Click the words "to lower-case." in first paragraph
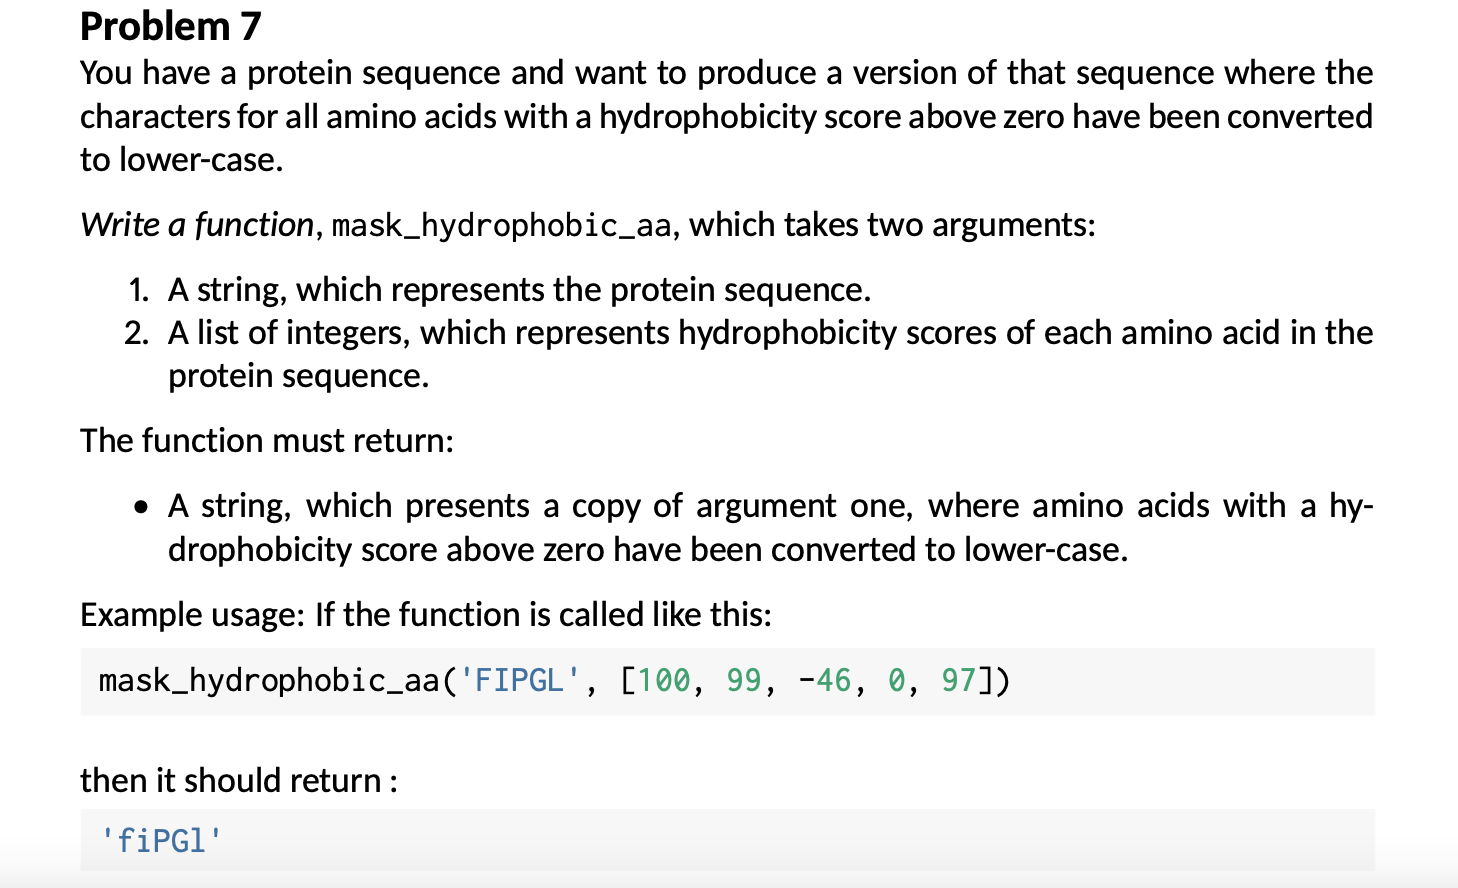 [x=182, y=160]
